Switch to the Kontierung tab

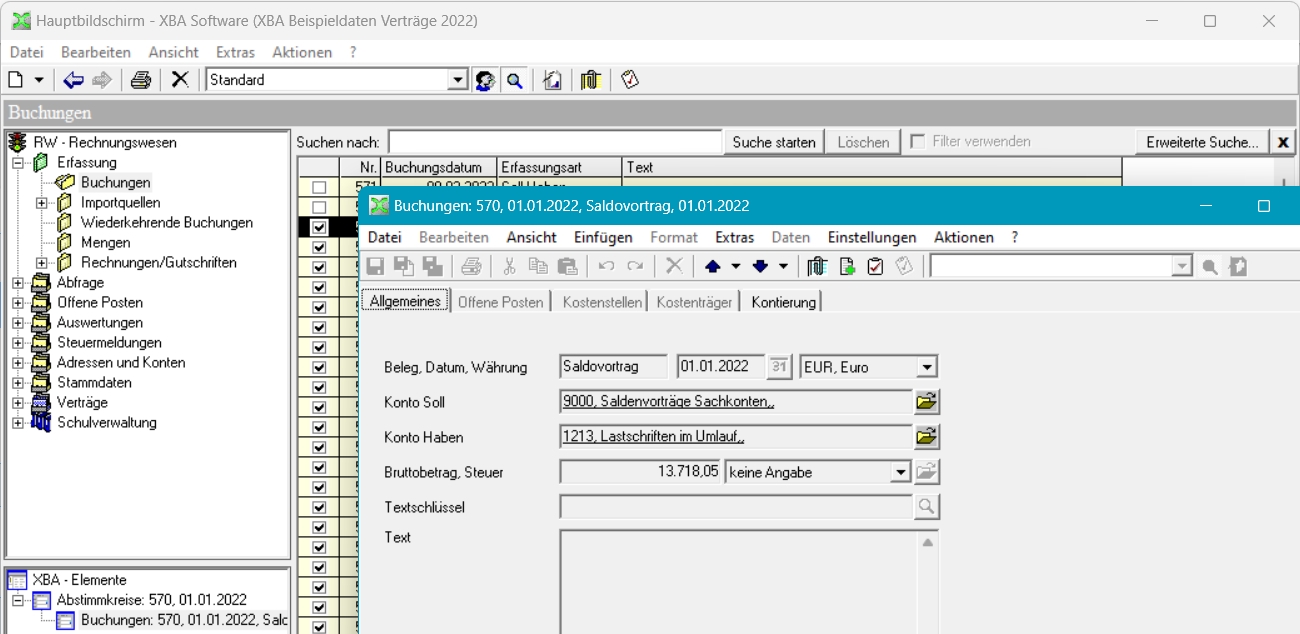pos(783,302)
